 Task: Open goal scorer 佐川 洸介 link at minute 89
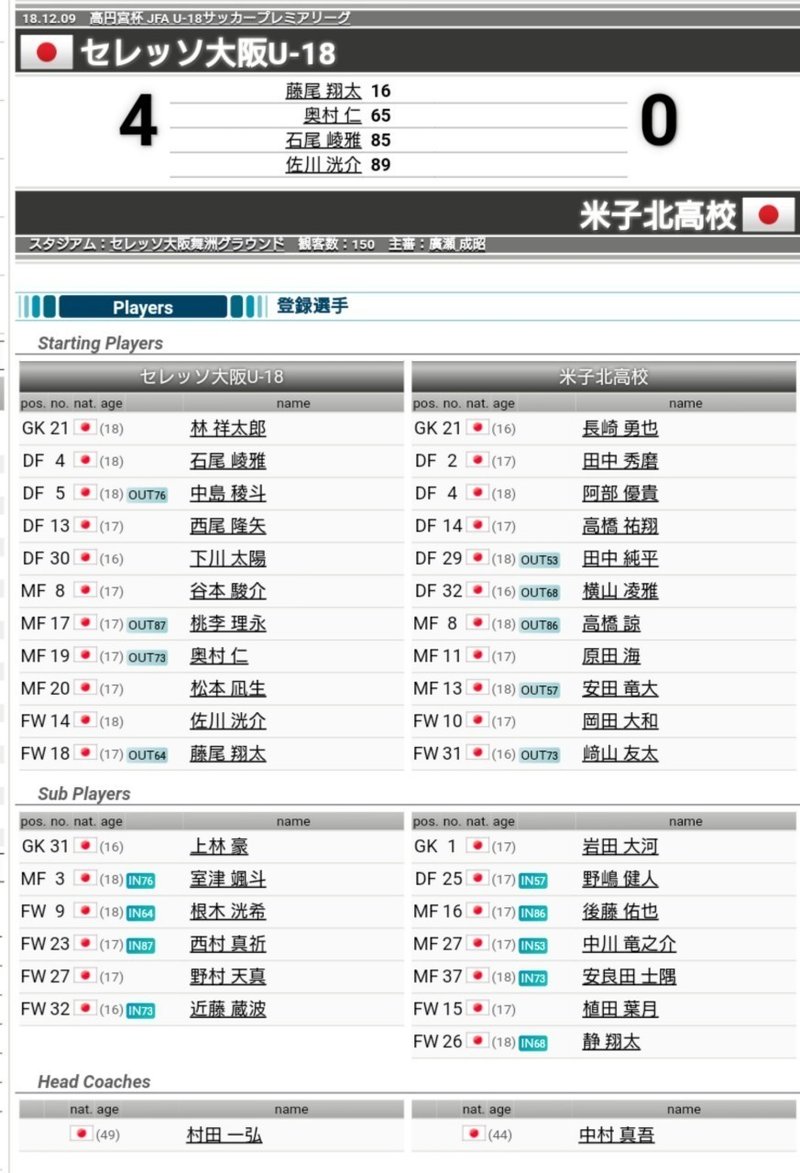pyautogui.click(x=323, y=165)
